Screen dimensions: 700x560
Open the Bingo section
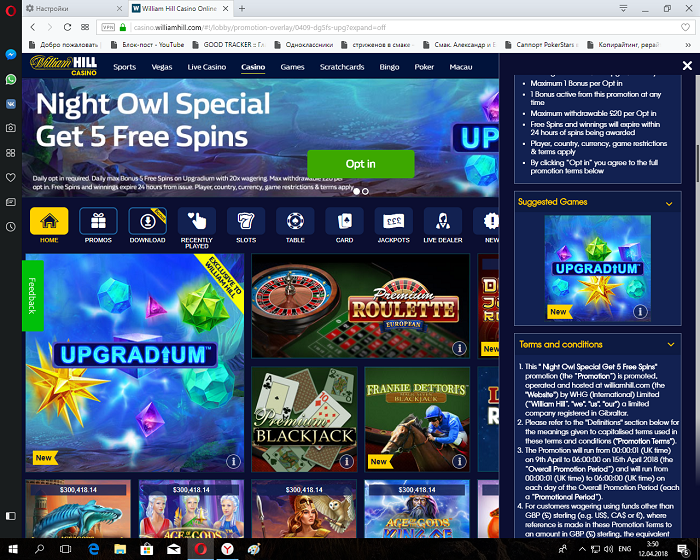pyautogui.click(x=389, y=67)
